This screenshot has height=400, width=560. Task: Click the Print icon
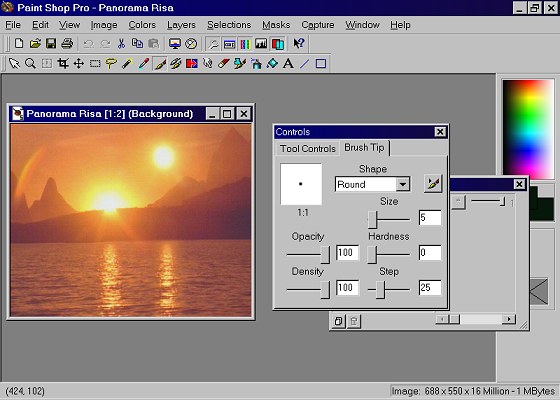point(67,44)
